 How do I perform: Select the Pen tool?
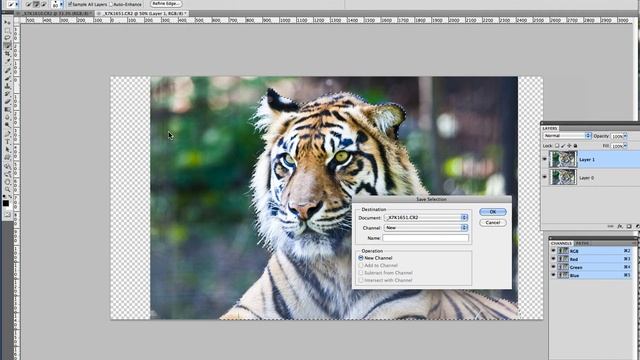point(7,133)
